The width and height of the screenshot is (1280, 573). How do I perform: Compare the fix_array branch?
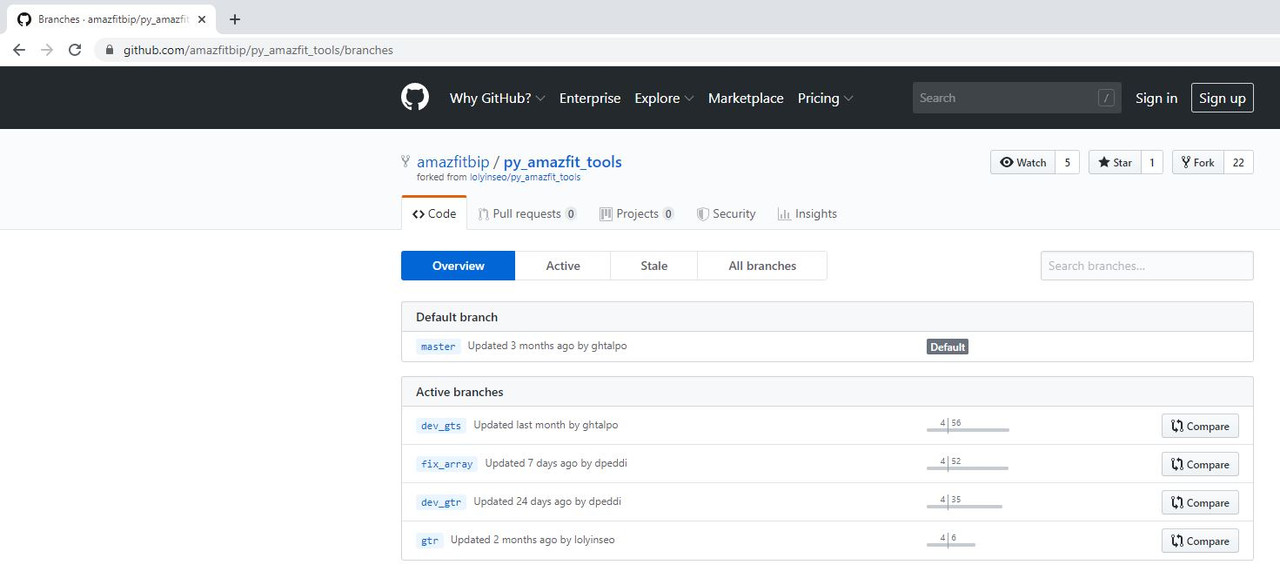pyautogui.click(x=1200, y=464)
